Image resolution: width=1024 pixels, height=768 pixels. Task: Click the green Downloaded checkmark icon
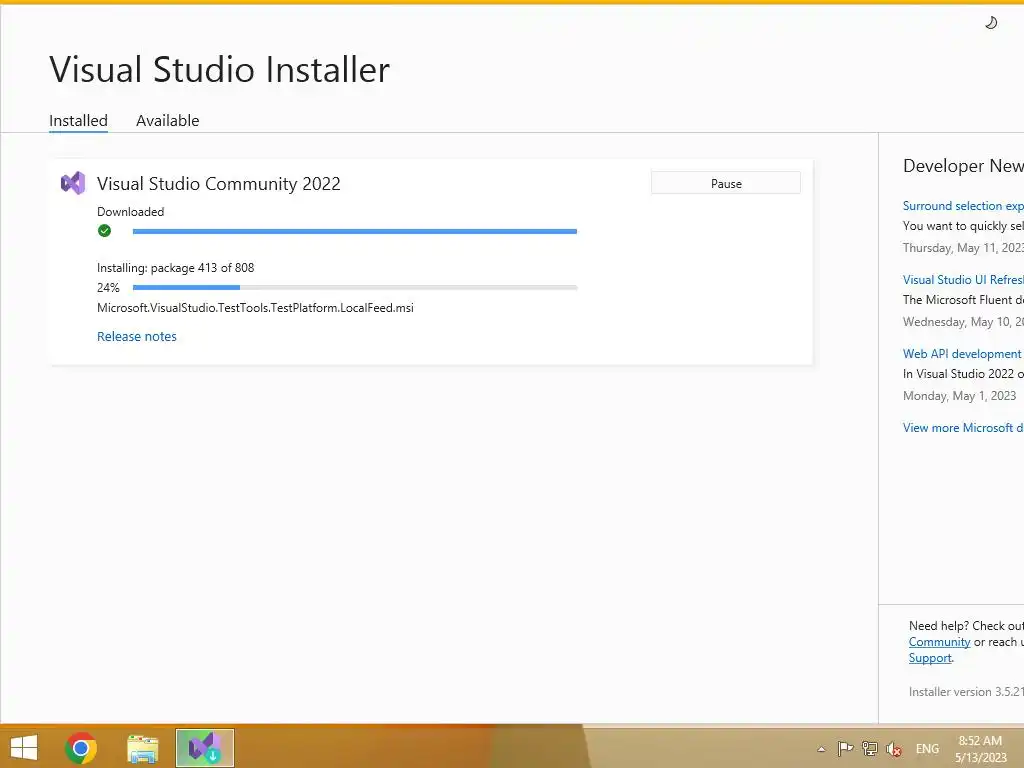(104, 231)
